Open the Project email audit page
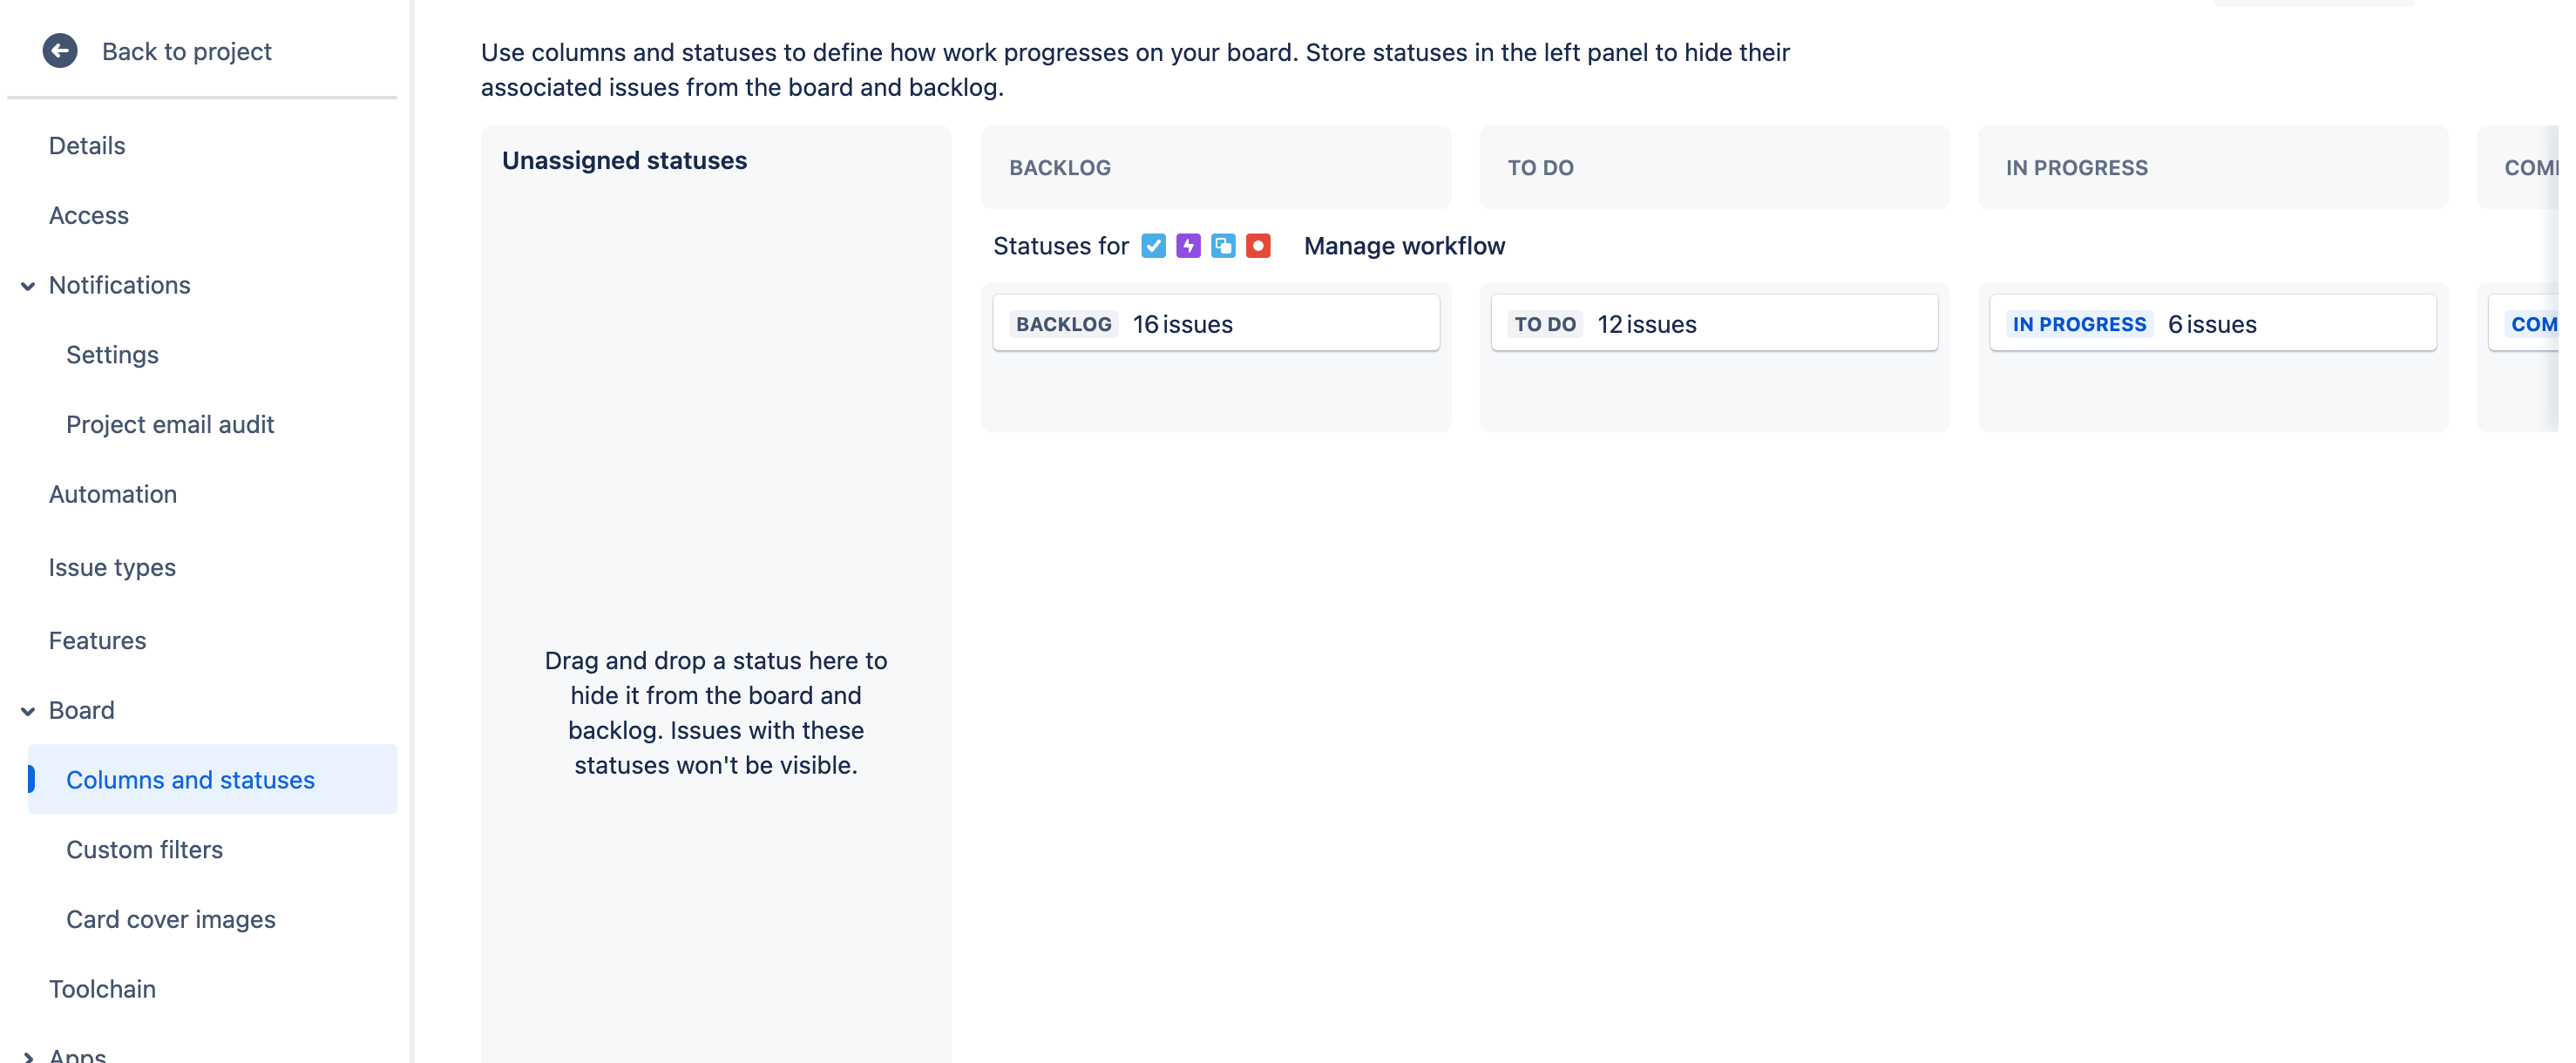This screenshot has width=2576, height=1063. click(x=170, y=424)
